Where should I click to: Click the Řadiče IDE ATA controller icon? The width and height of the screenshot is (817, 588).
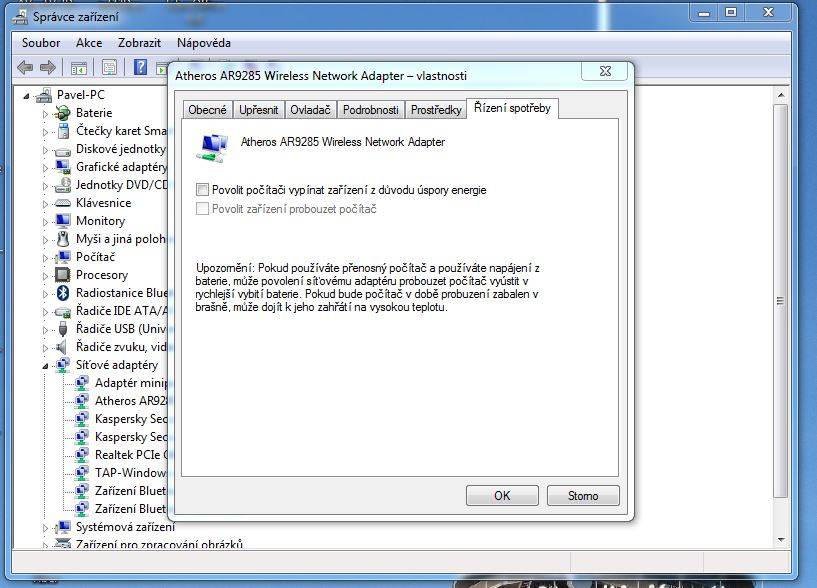pos(63,311)
